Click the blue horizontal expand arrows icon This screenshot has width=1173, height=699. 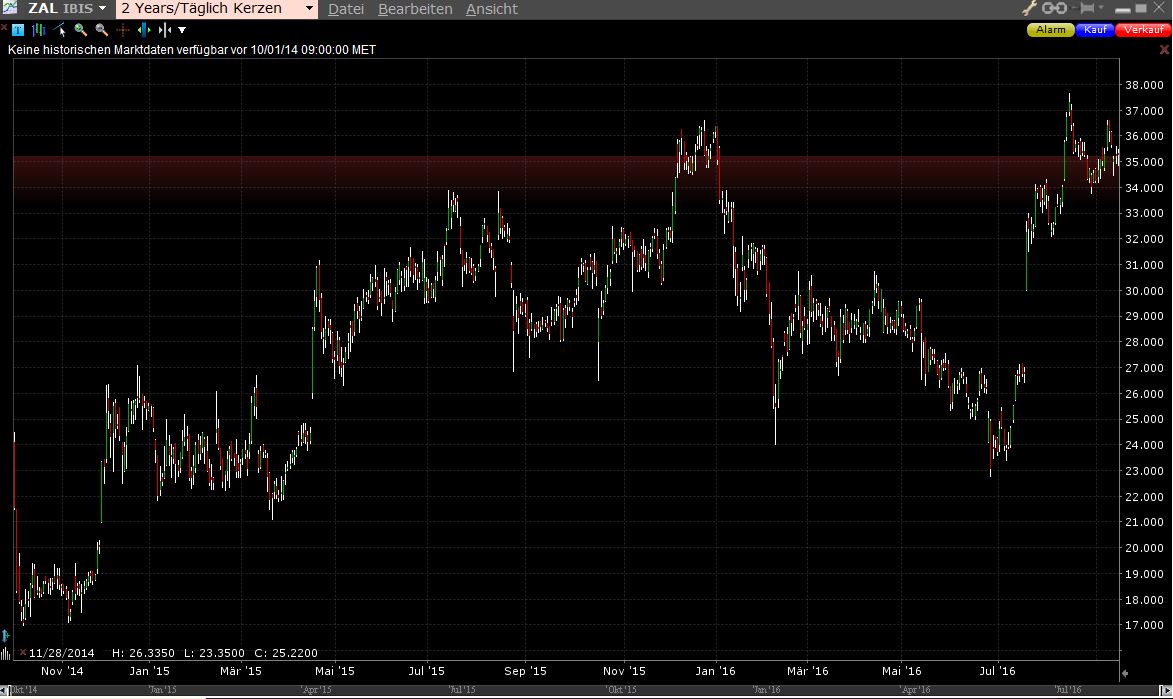point(144,30)
